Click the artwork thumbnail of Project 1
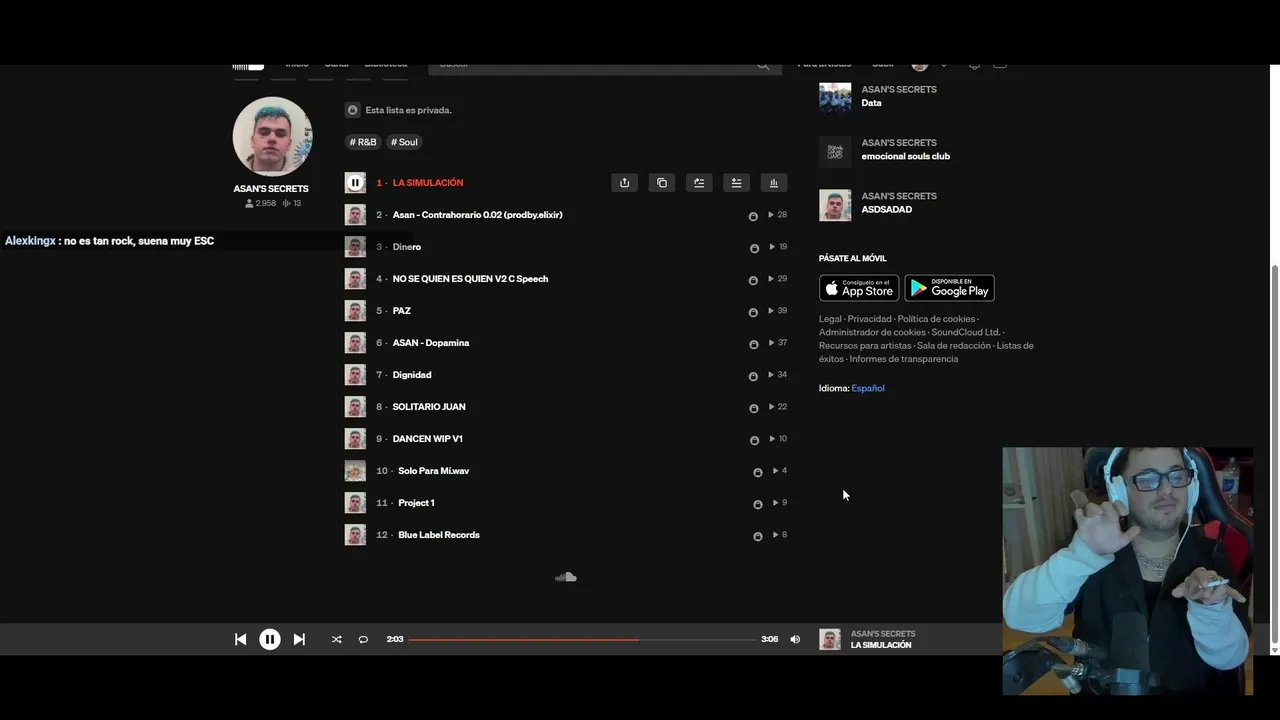1280x720 pixels. pyautogui.click(x=355, y=503)
